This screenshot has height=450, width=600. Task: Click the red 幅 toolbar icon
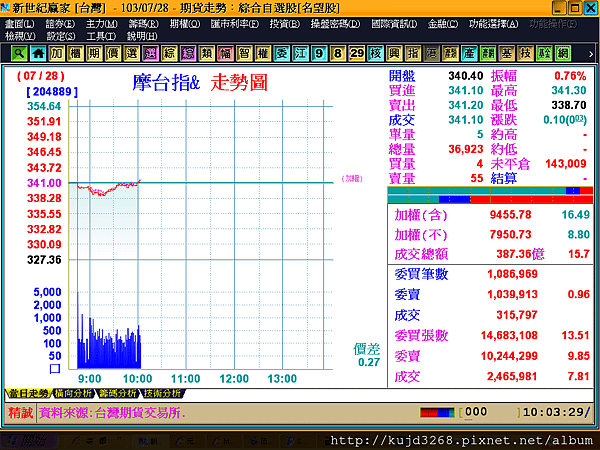(225, 53)
